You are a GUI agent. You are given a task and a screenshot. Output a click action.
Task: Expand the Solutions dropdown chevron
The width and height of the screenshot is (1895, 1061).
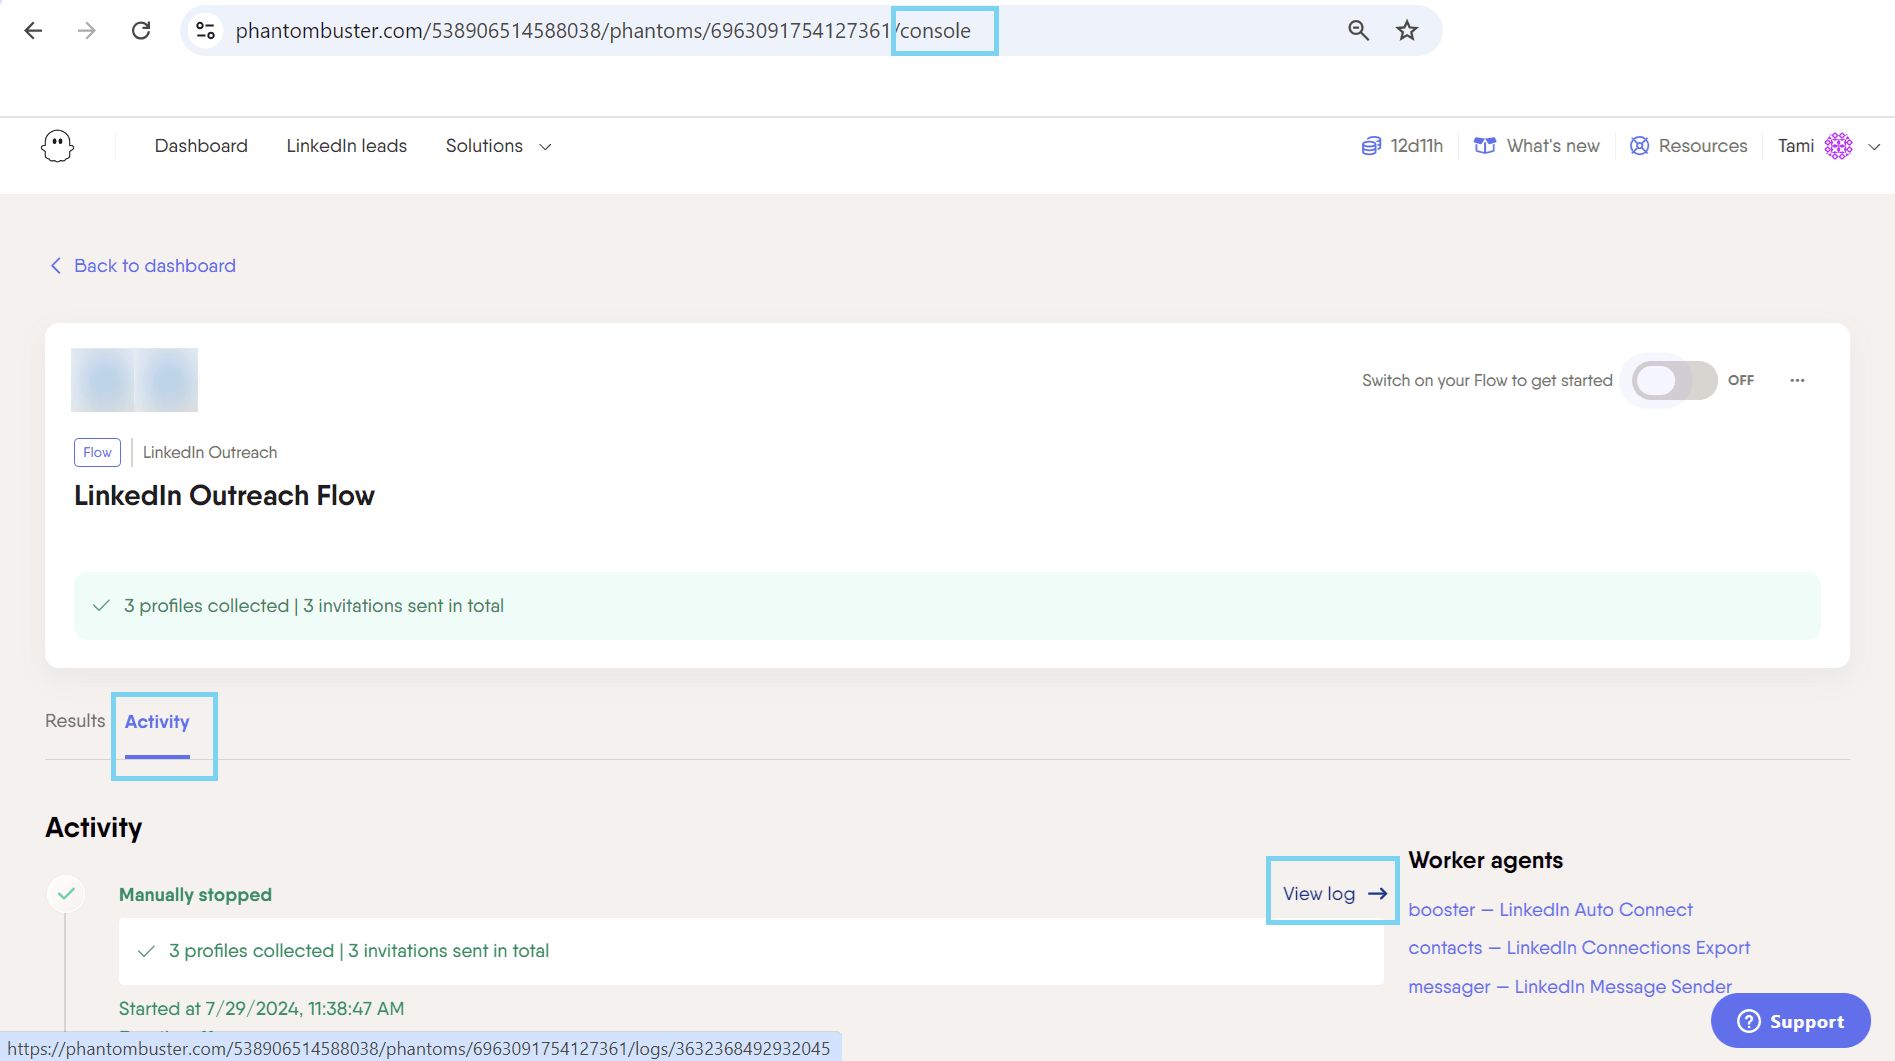pyautogui.click(x=545, y=147)
